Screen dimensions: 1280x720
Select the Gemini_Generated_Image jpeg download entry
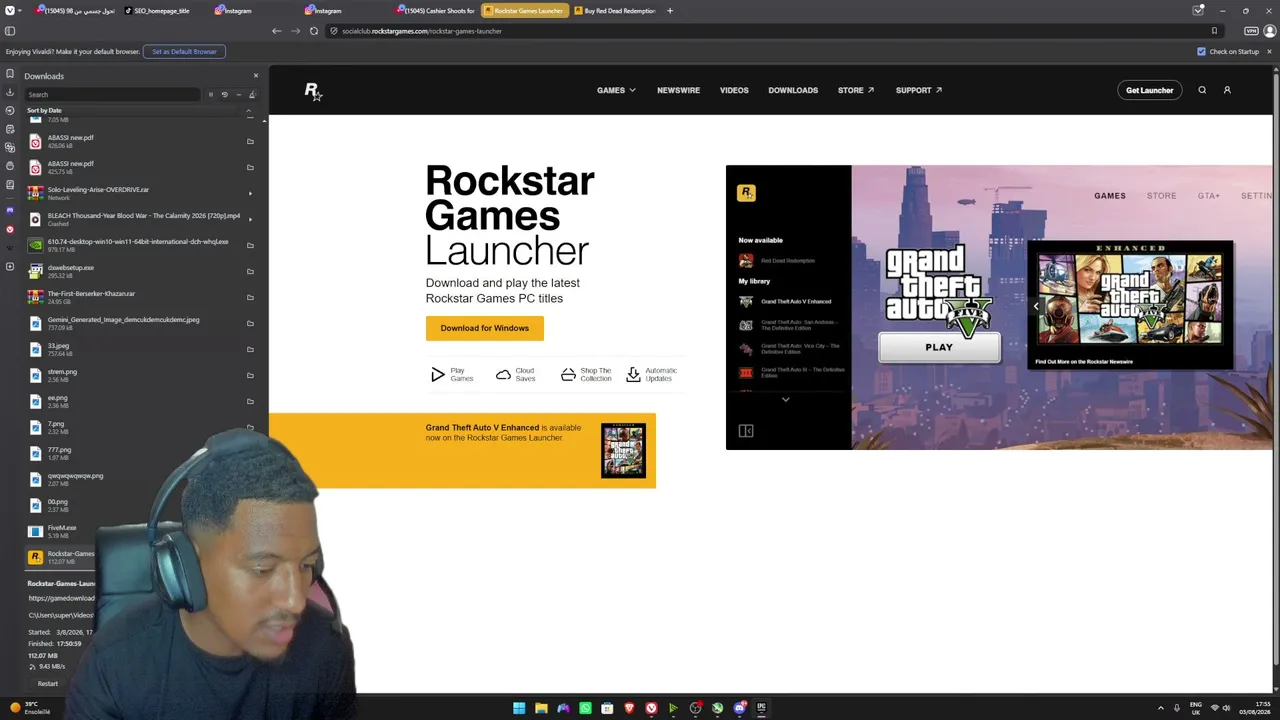[140, 323]
